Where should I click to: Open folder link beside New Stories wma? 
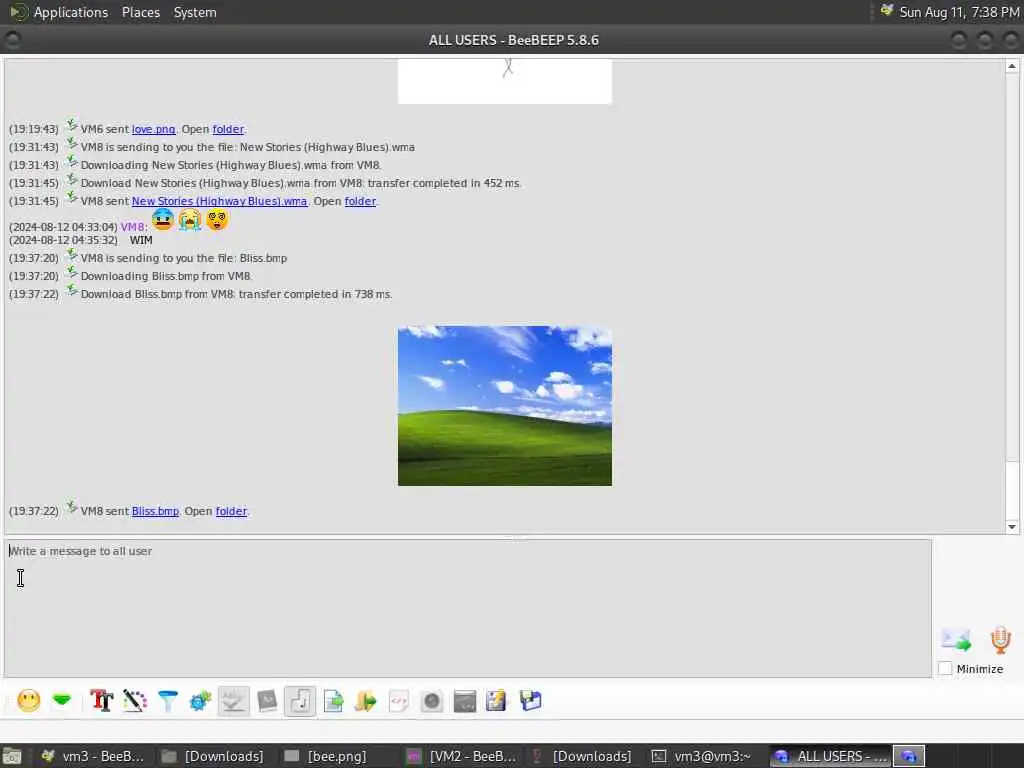[360, 201]
